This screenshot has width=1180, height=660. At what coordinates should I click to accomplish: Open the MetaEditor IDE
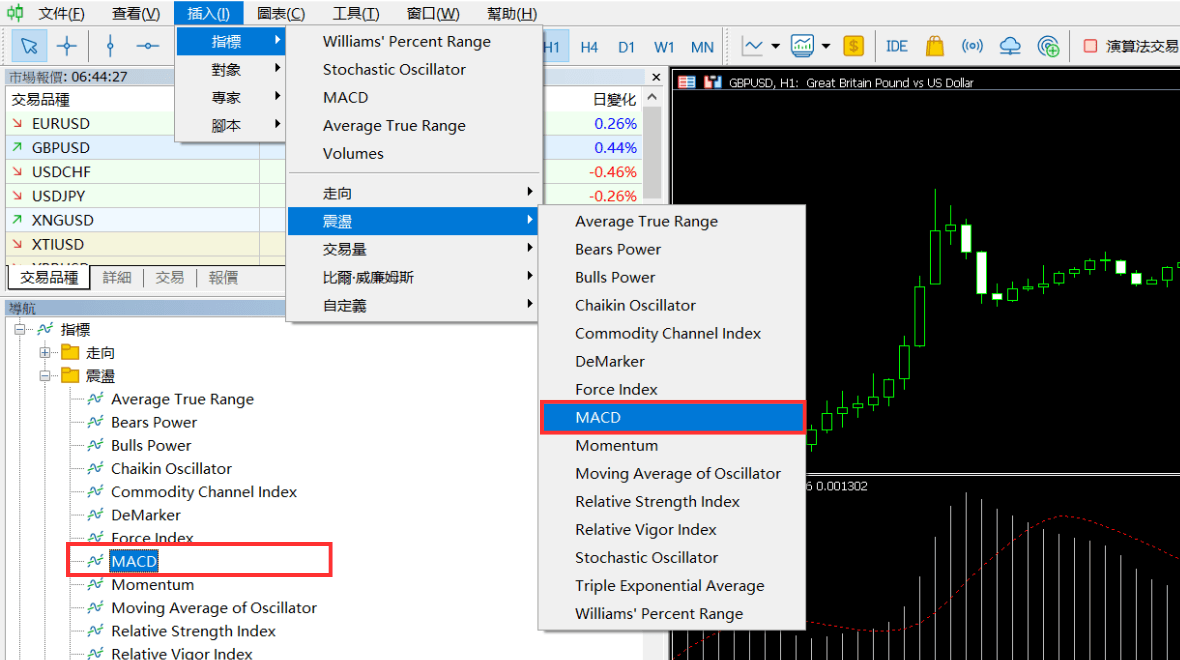coord(895,46)
